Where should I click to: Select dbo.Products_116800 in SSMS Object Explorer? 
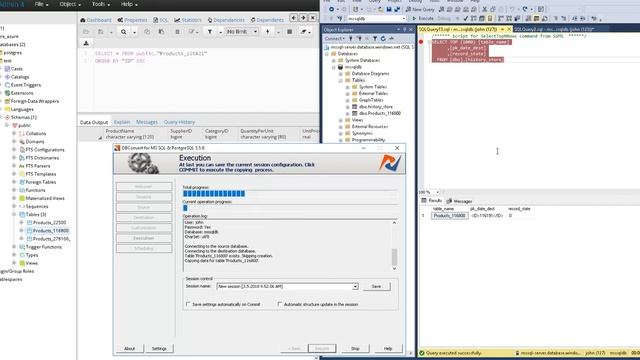click(380, 113)
